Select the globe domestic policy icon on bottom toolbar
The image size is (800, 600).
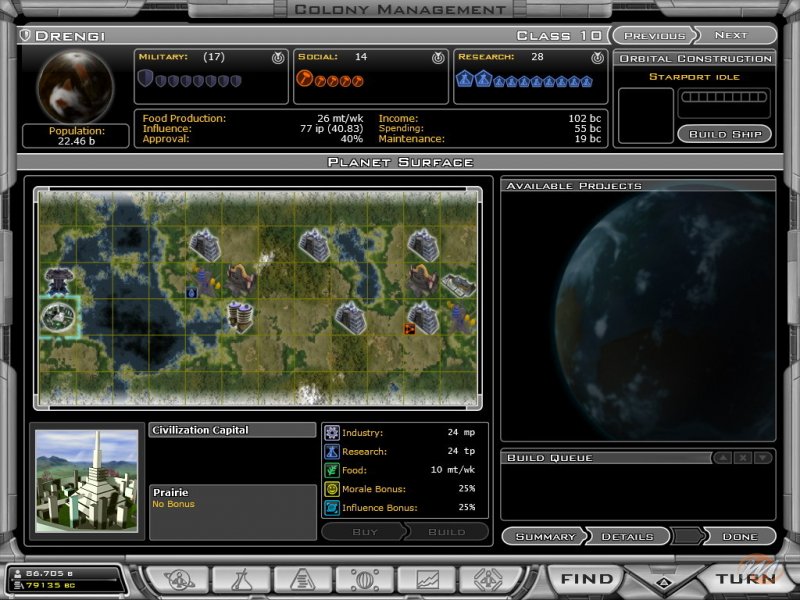point(368,578)
